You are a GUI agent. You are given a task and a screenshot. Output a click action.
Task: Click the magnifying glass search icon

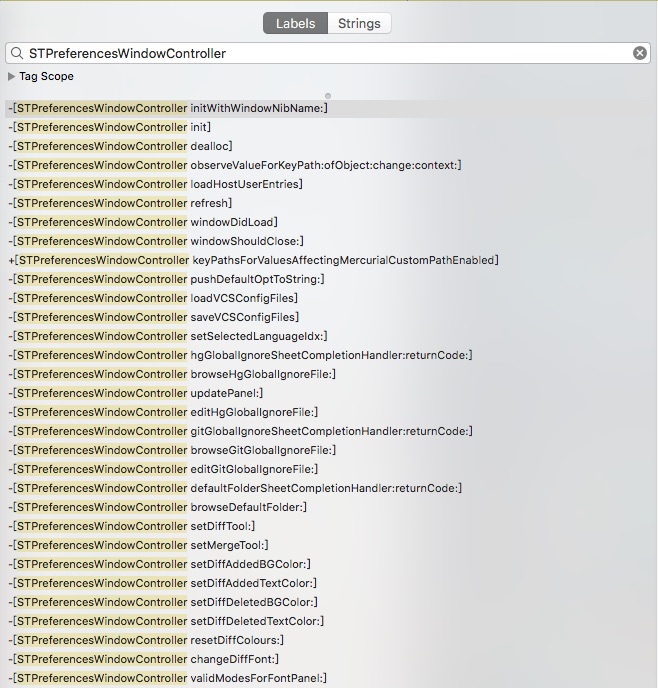(x=17, y=53)
